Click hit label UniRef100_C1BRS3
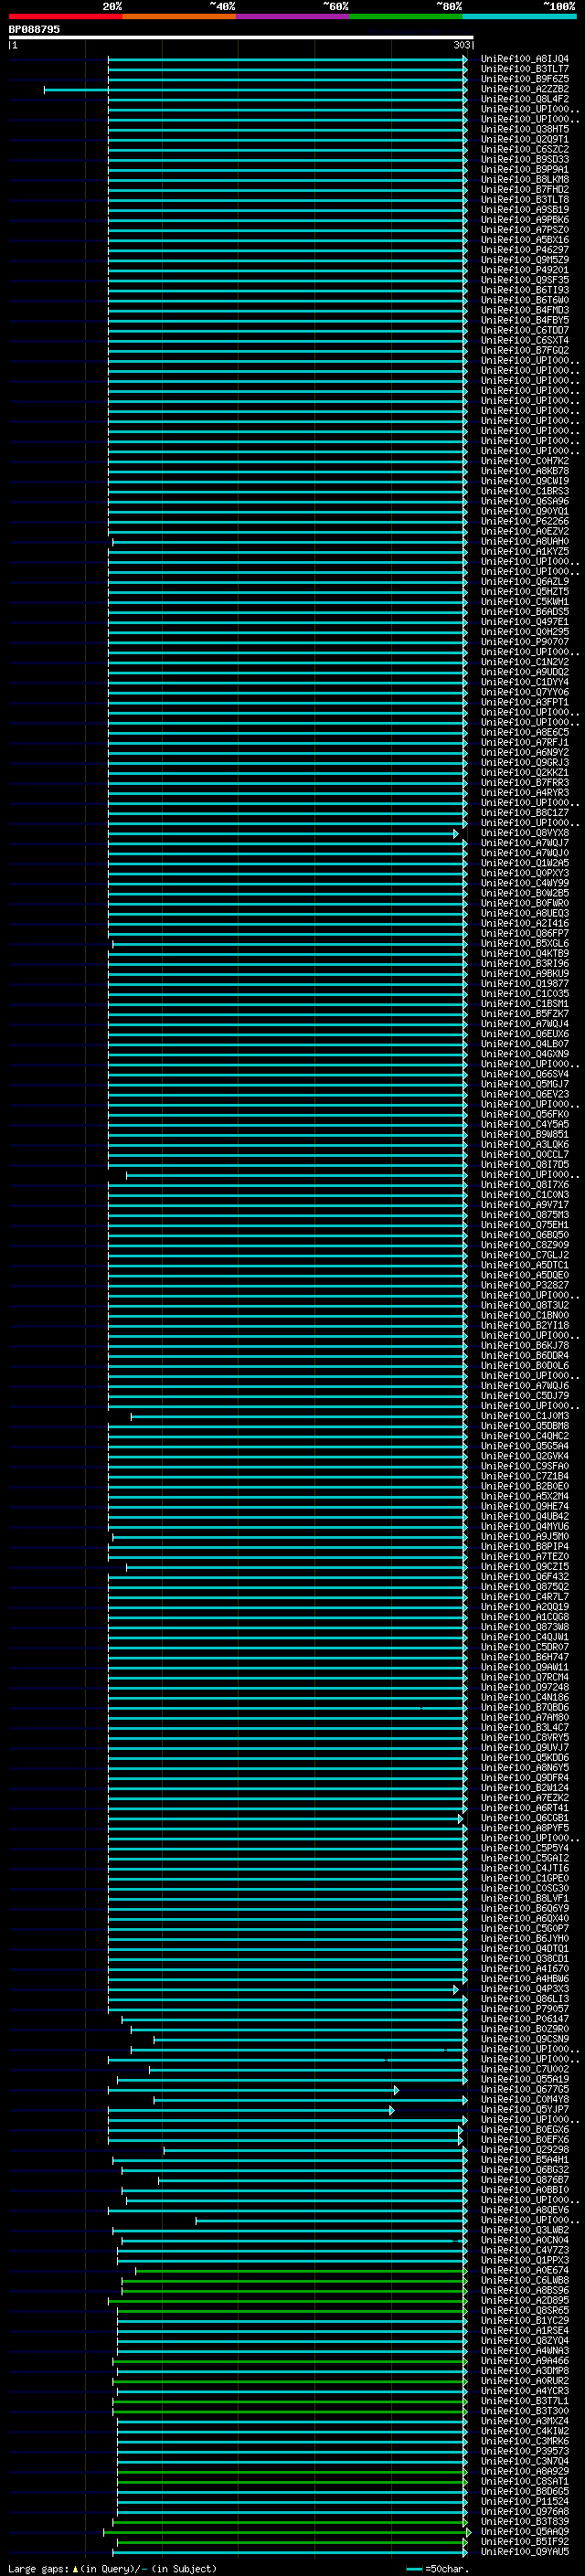Image resolution: width=585 pixels, height=2576 pixels. (524, 491)
